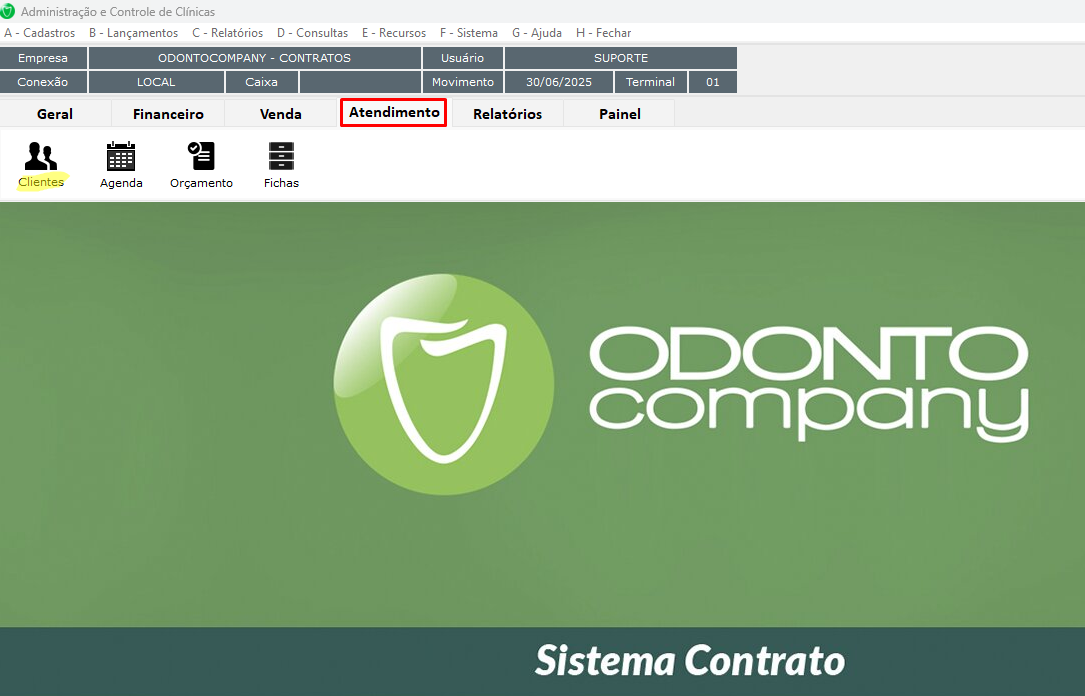The width and height of the screenshot is (1085, 696).
Task: Open the C - Relatórios menu
Action: pyautogui.click(x=228, y=33)
